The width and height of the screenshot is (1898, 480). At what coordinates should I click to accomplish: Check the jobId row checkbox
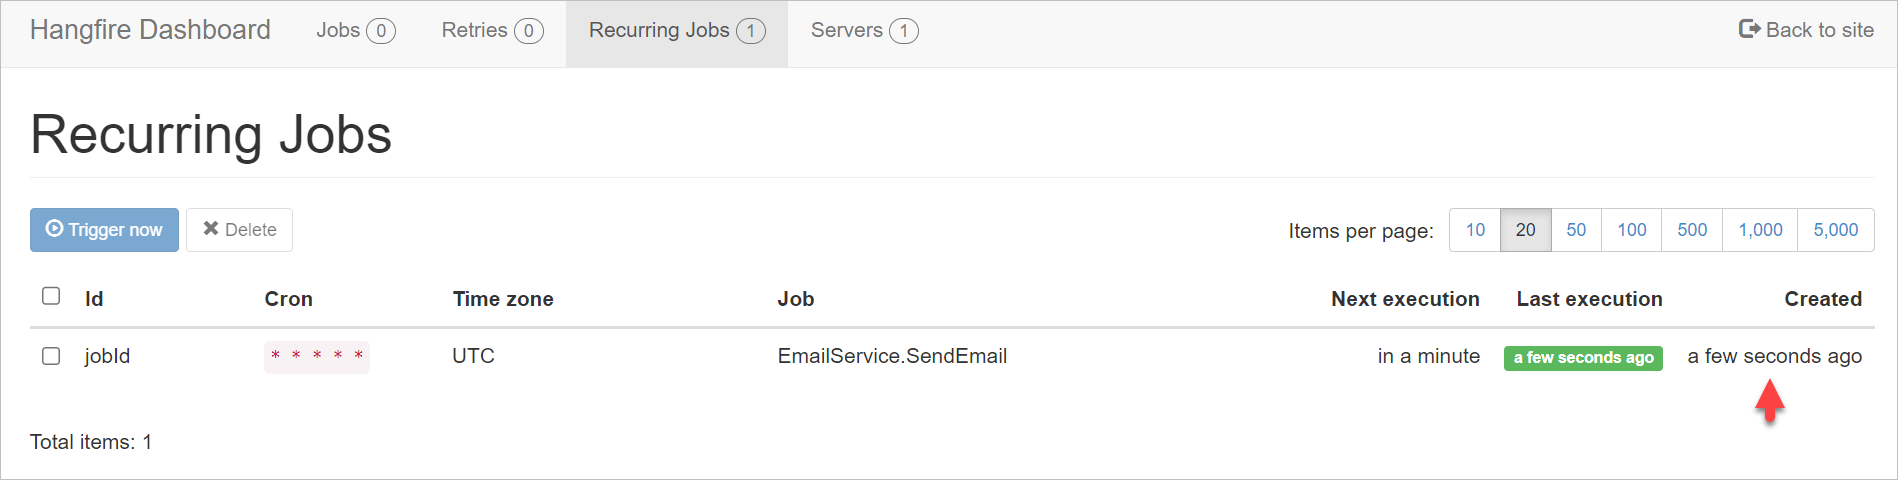pyautogui.click(x=51, y=356)
